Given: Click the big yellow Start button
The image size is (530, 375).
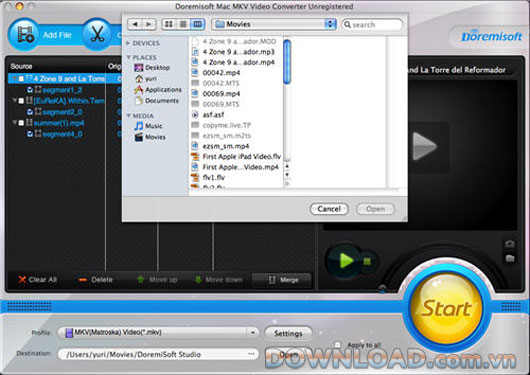Looking at the screenshot, I should [x=447, y=308].
